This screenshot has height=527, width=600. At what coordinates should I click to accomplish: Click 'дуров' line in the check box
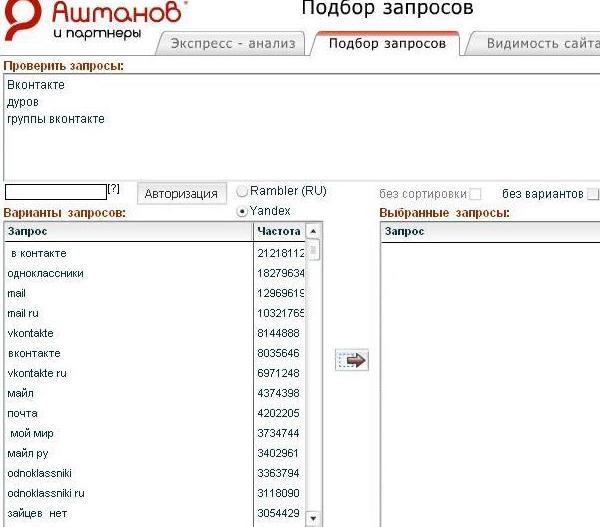click(23, 102)
